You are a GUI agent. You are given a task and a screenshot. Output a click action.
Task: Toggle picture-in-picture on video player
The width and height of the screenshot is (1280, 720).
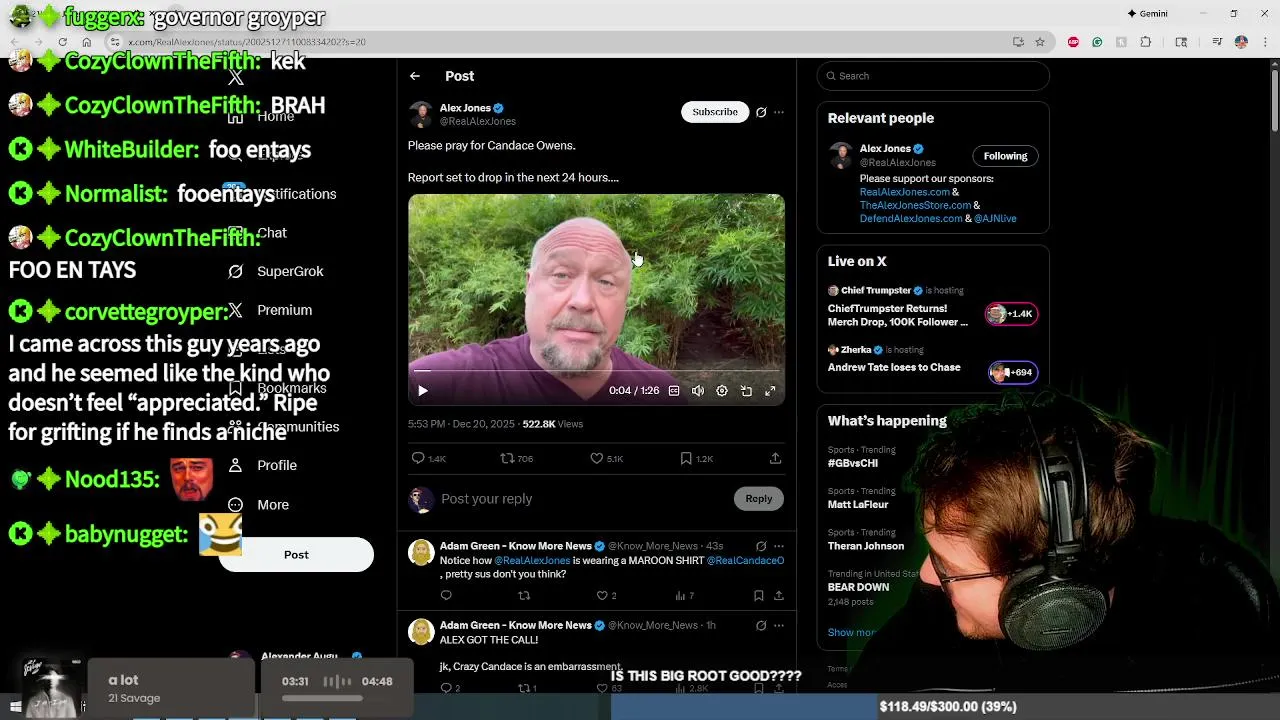click(x=746, y=391)
